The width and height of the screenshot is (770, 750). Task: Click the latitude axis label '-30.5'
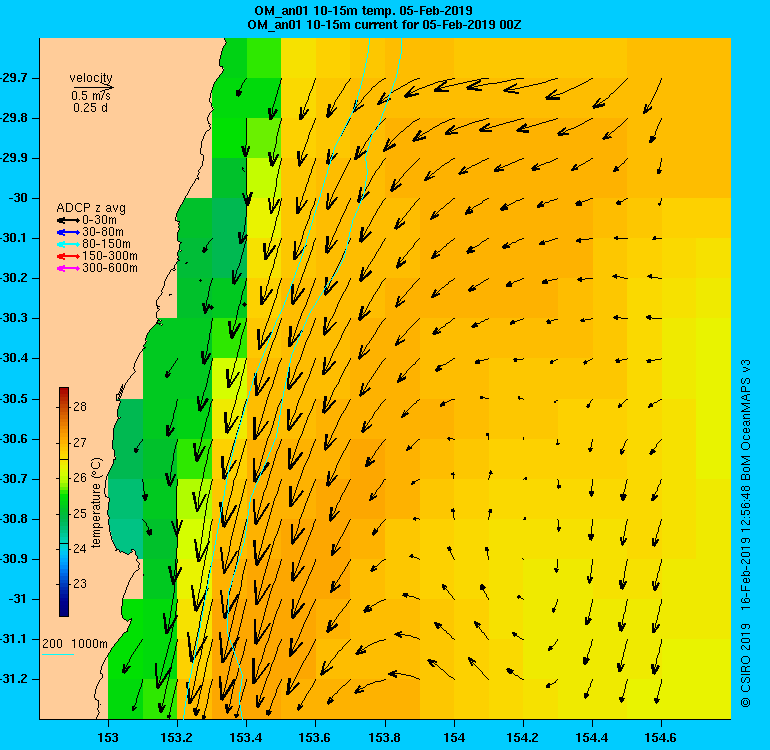13,399
